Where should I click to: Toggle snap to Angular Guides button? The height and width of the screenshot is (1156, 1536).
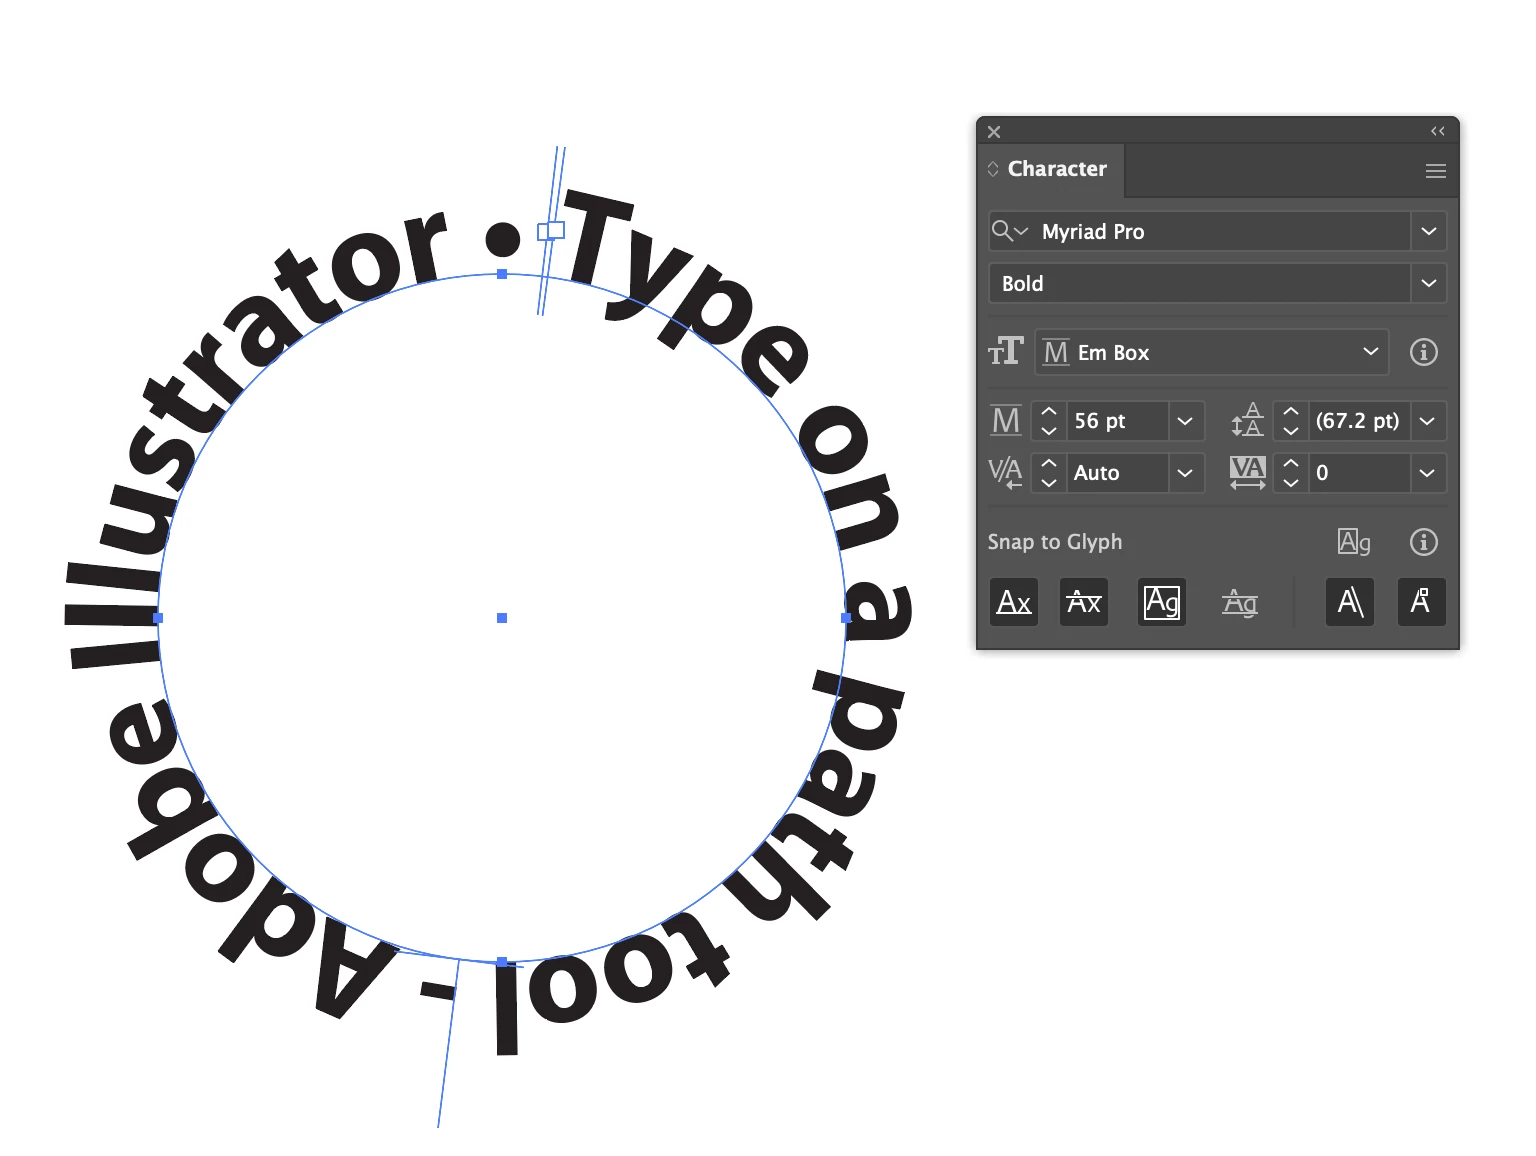click(1350, 602)
